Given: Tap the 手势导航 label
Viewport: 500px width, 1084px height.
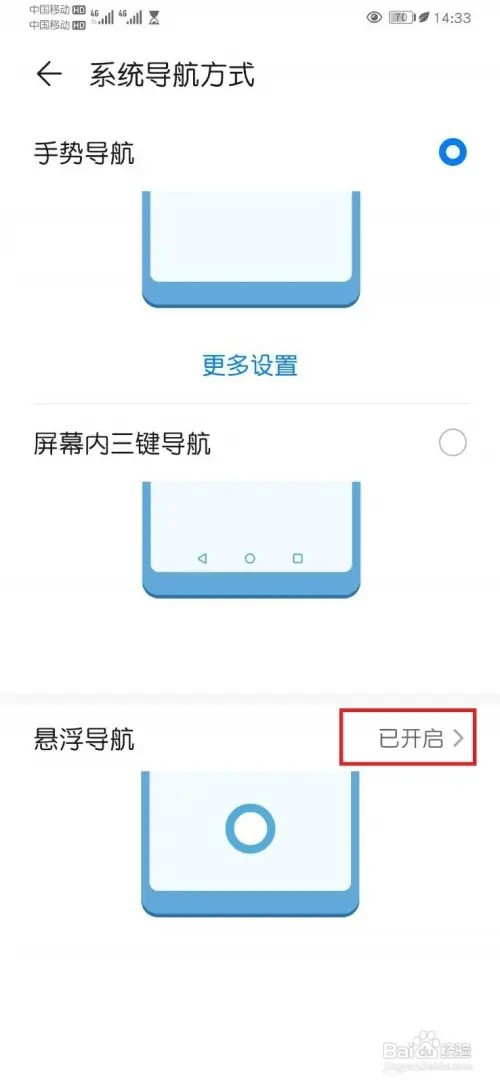Looking at the screenshot, I should pos(84,153).
